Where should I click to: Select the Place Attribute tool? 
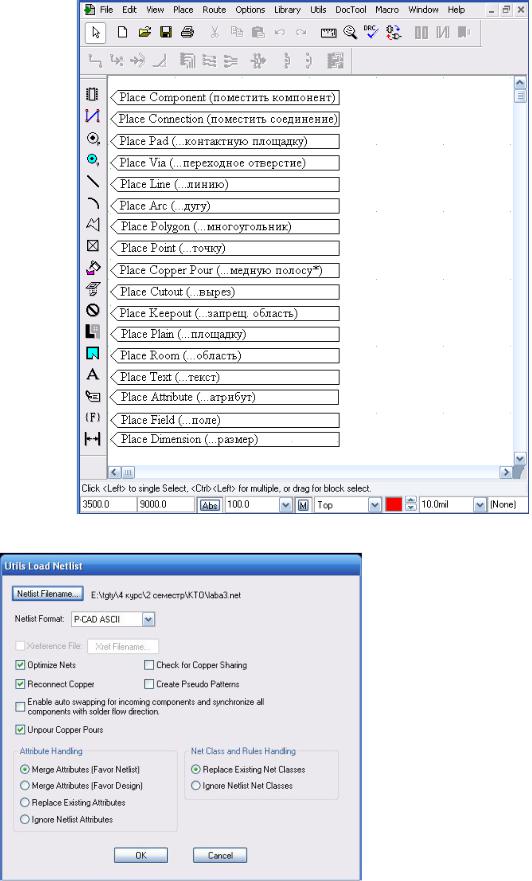[93, 396]
